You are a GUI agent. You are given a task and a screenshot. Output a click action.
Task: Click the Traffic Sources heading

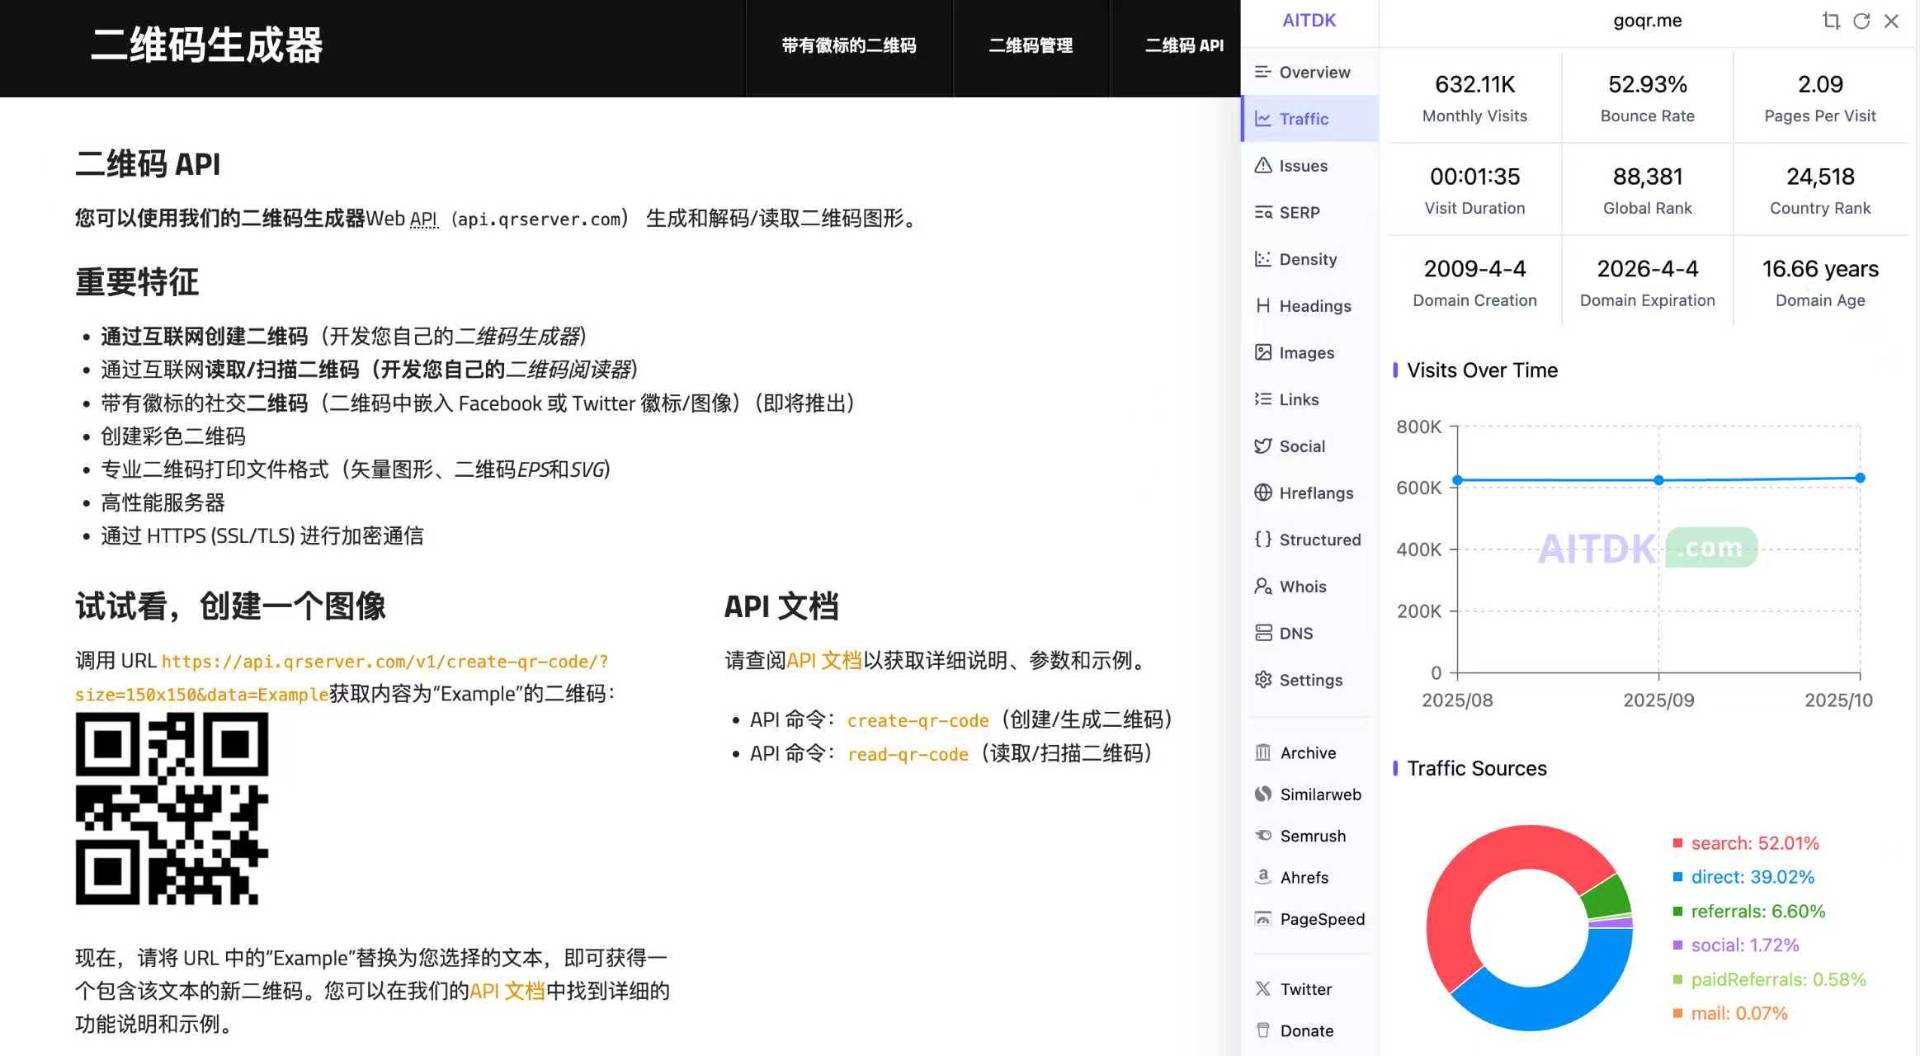pyautogui.click(x=1477, y=768)
